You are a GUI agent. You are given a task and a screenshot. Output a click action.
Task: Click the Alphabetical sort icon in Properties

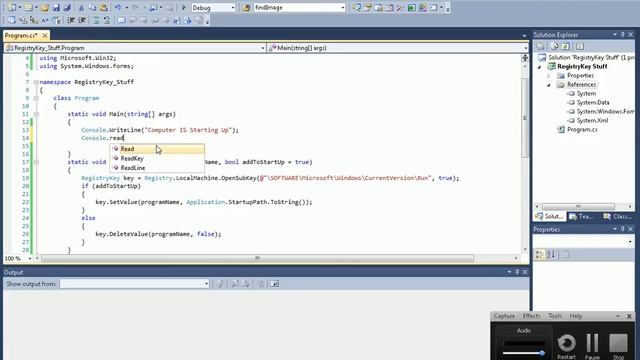coord(551,255)
